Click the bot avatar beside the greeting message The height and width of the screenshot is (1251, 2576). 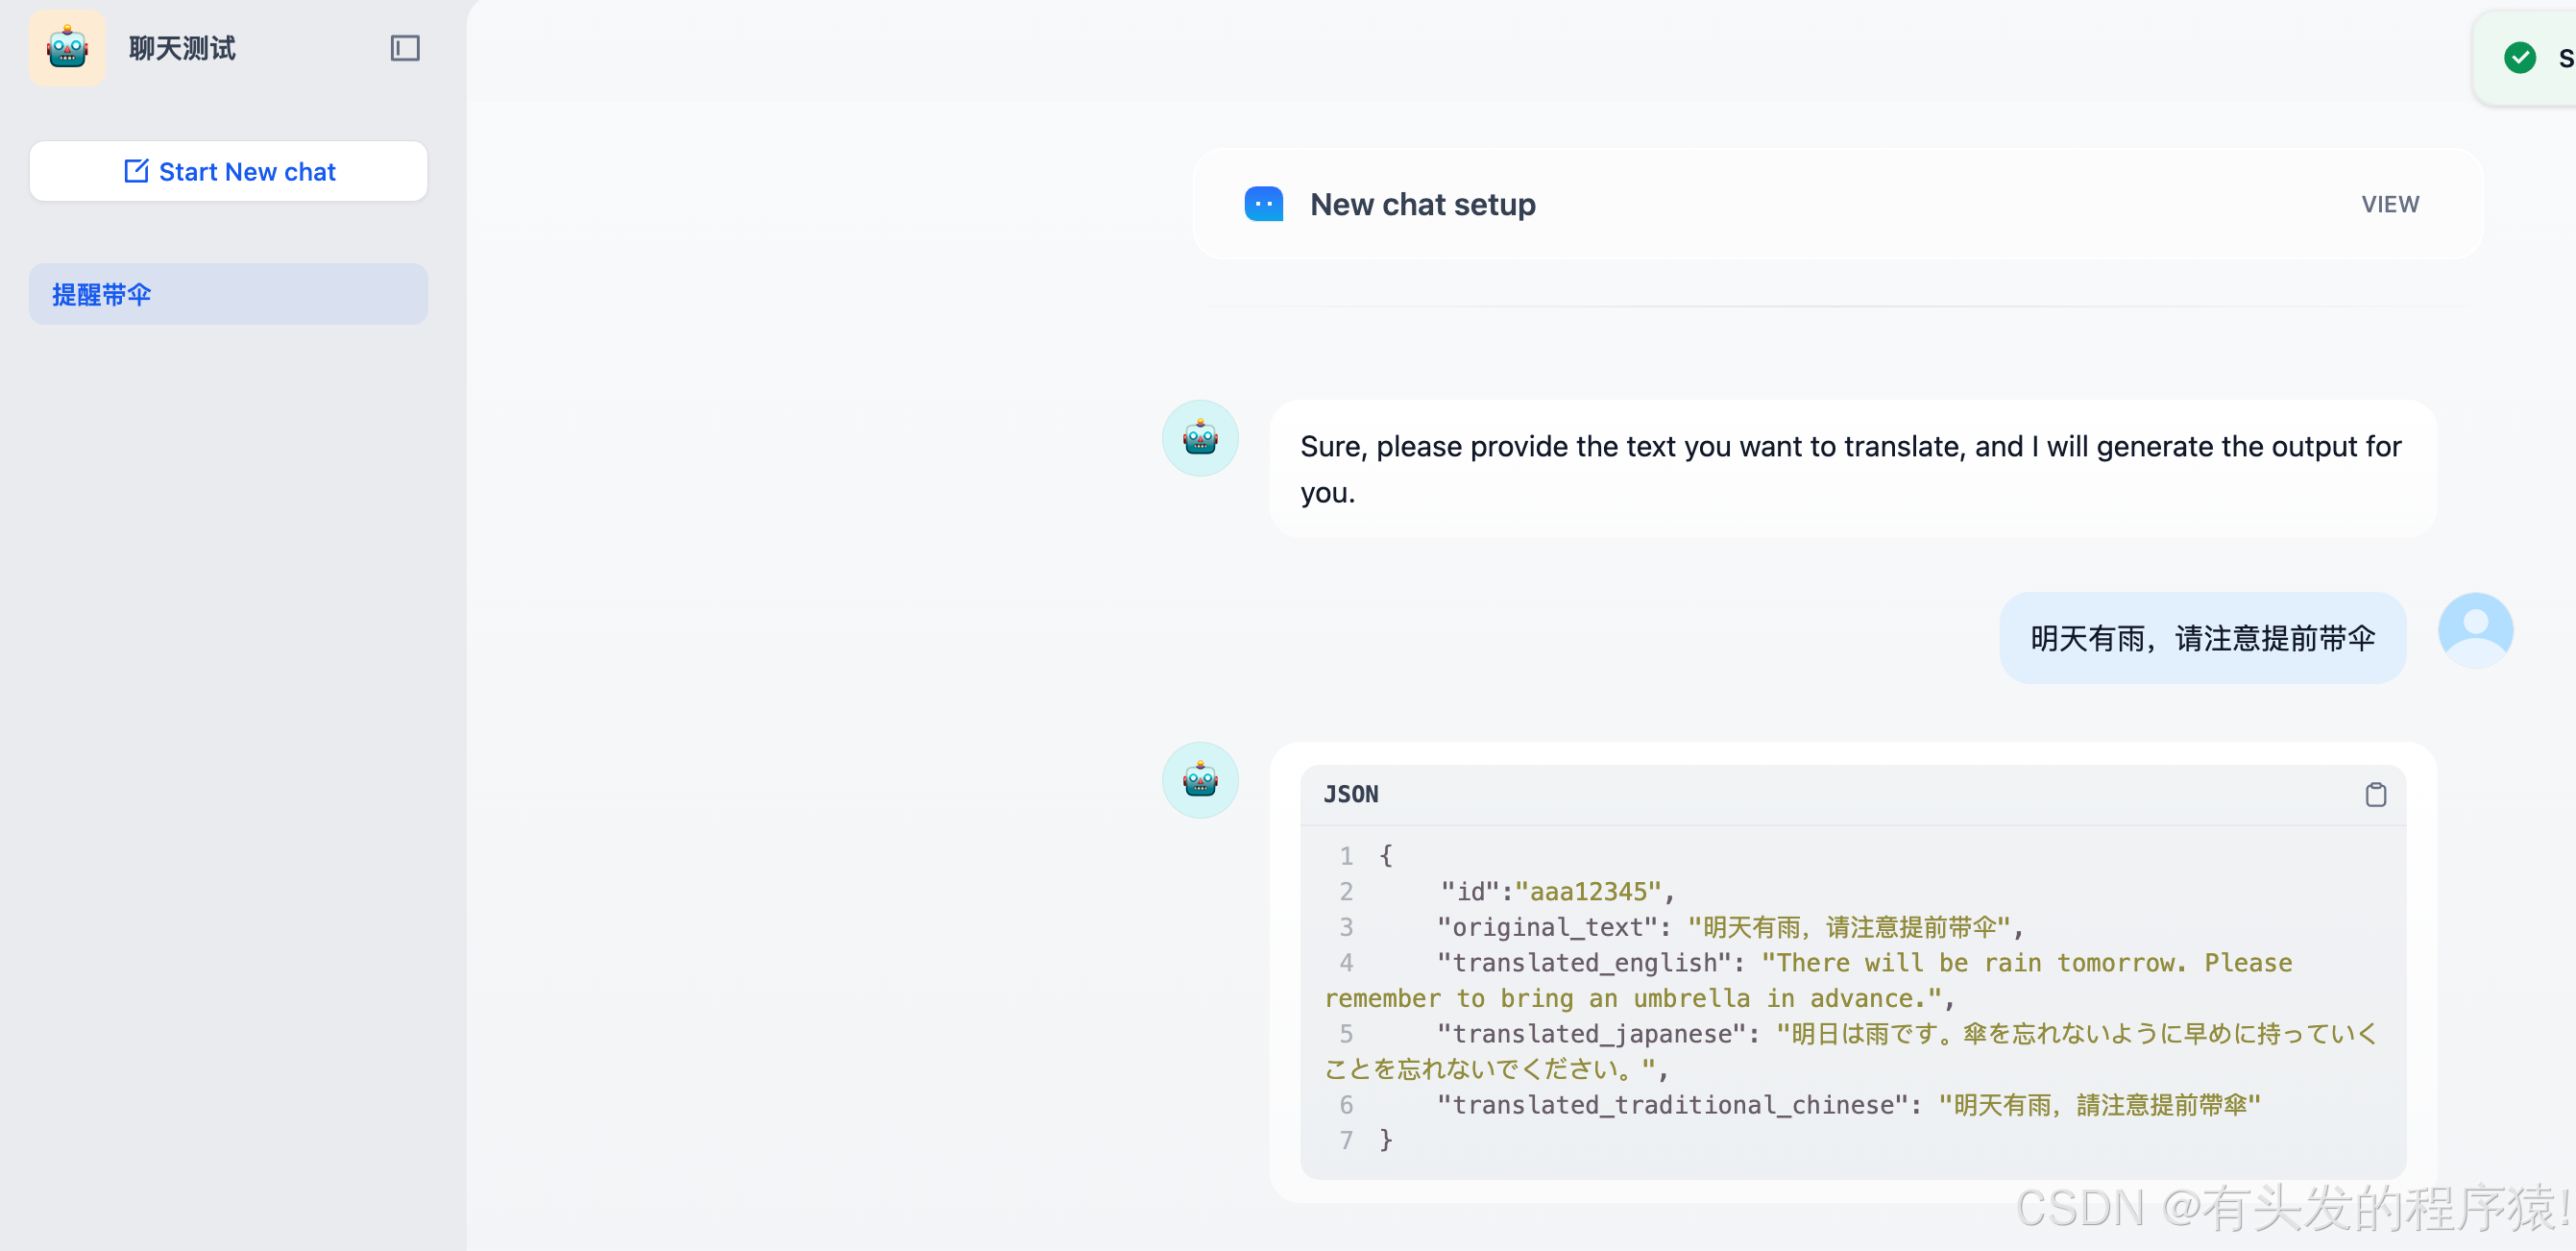pyautogui.click(x=1199, y=438)
